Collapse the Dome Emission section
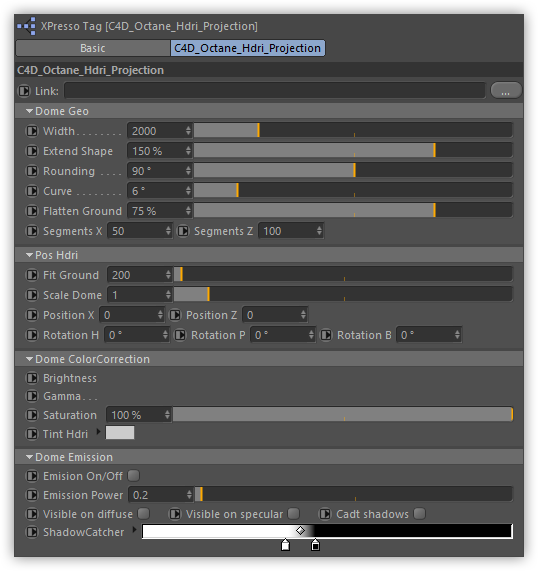 30,457
